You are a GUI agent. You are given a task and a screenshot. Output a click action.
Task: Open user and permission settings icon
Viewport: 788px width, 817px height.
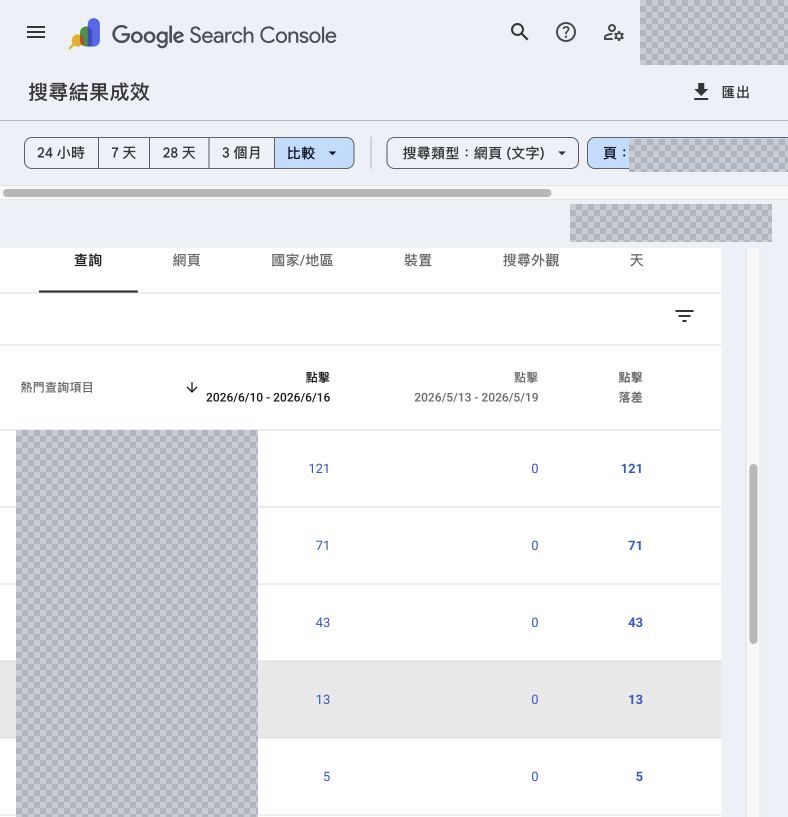point(613,32)
